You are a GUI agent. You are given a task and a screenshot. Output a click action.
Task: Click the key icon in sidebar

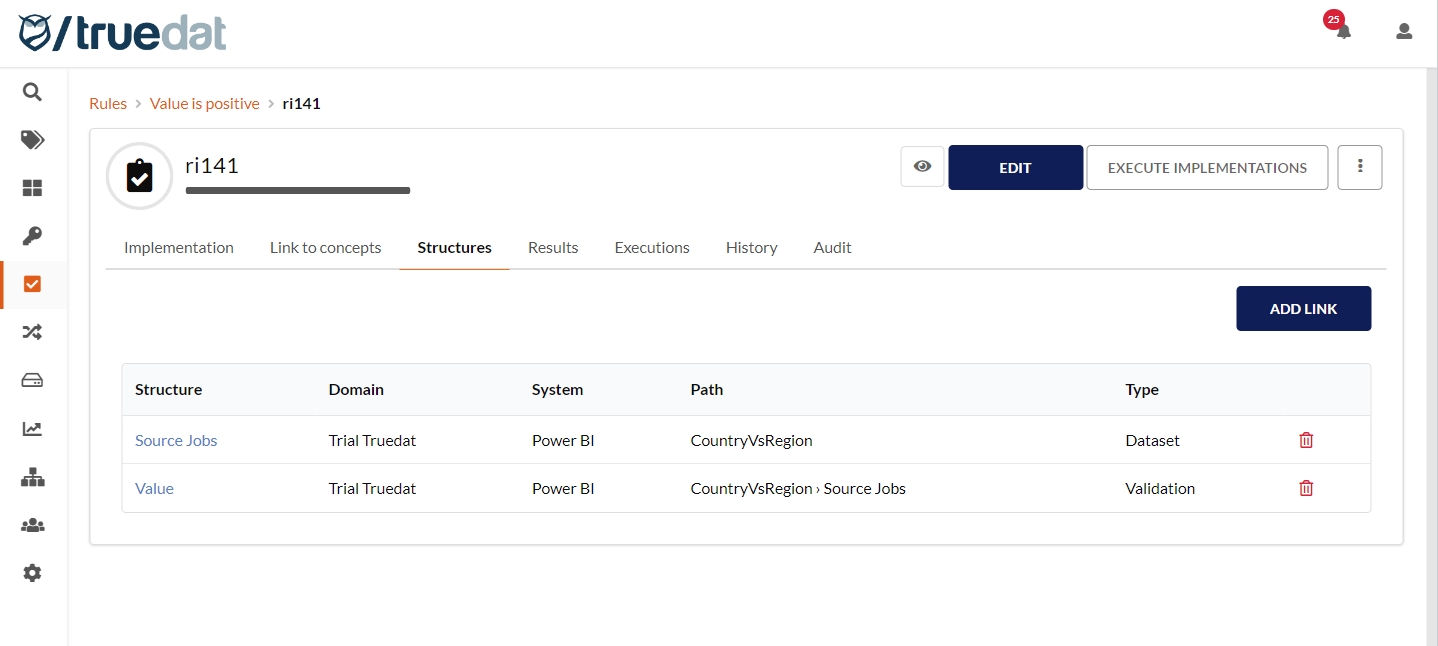pyautogui.click(x=32, y=236)
